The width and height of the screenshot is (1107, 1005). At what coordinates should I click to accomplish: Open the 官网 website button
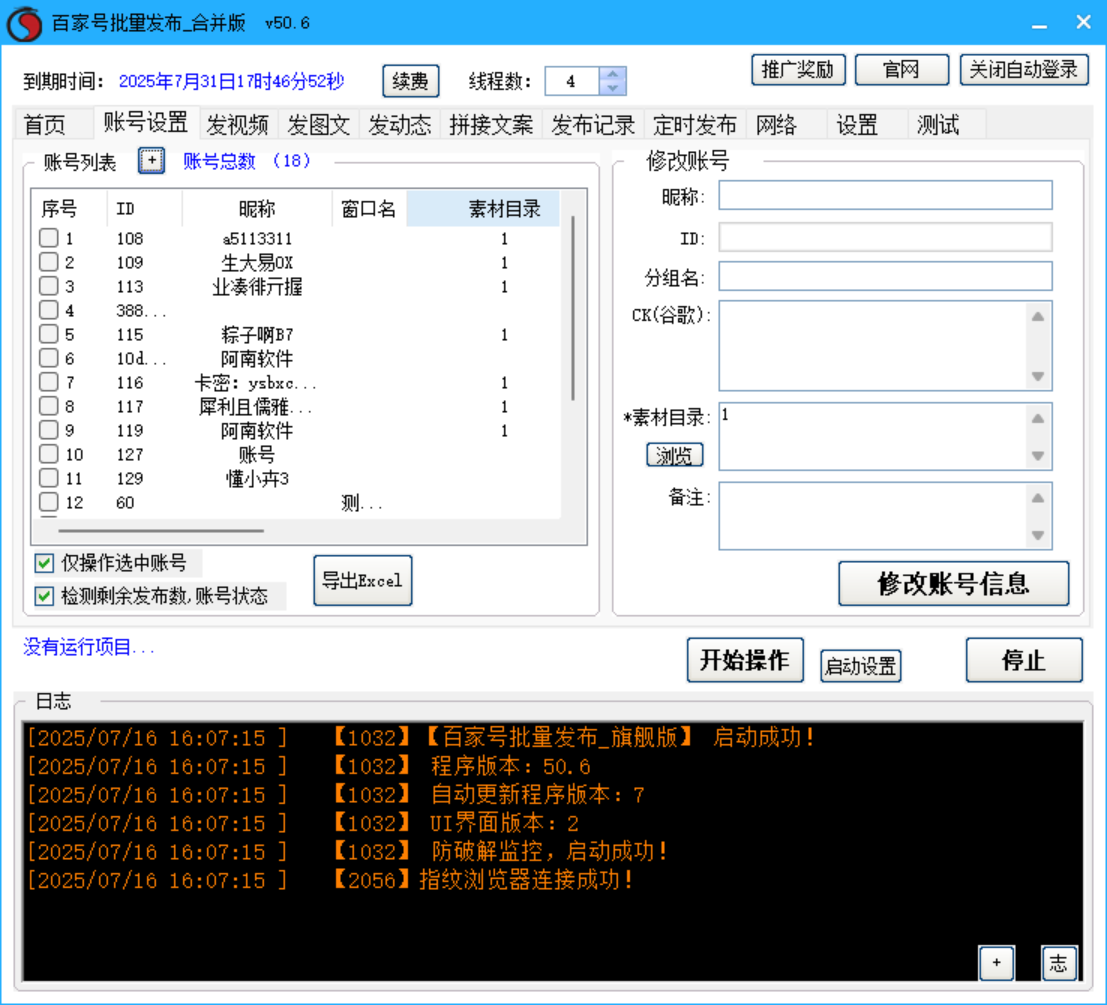tap(902, 70)
